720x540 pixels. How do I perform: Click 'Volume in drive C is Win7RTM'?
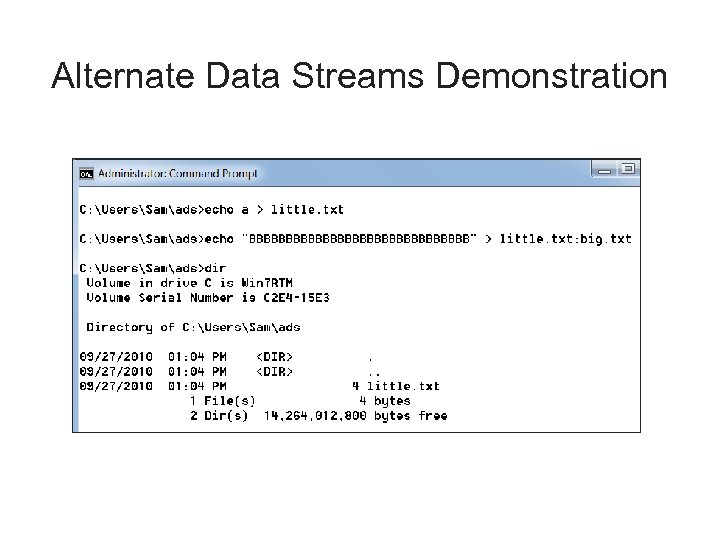tap(189, 283)
